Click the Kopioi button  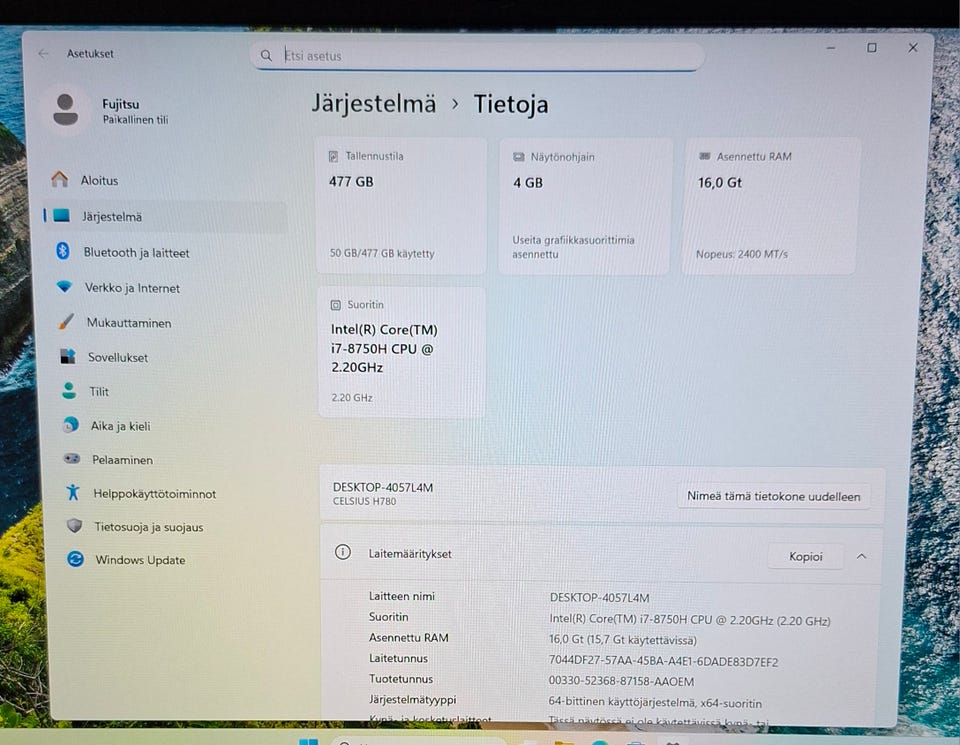coord(805,556)
